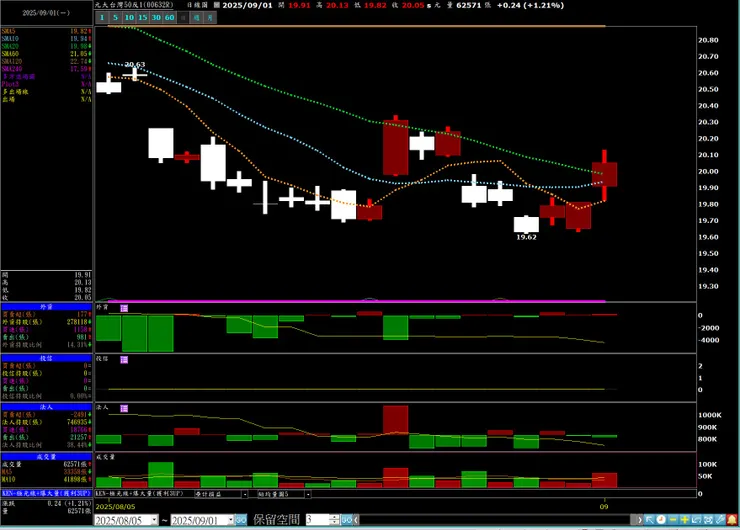
Task: Click the 19.62 low price label
Action: click(526, 237)
